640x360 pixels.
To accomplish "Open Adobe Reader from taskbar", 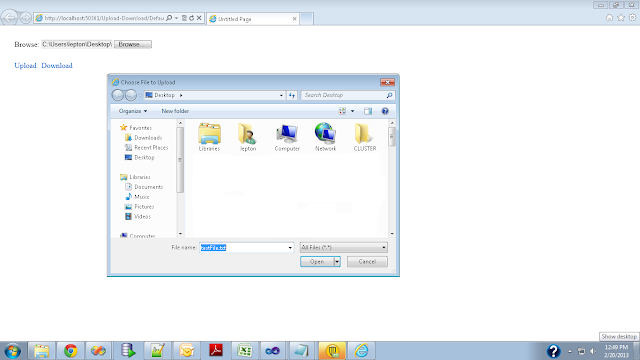I will [x=216, y=351].
